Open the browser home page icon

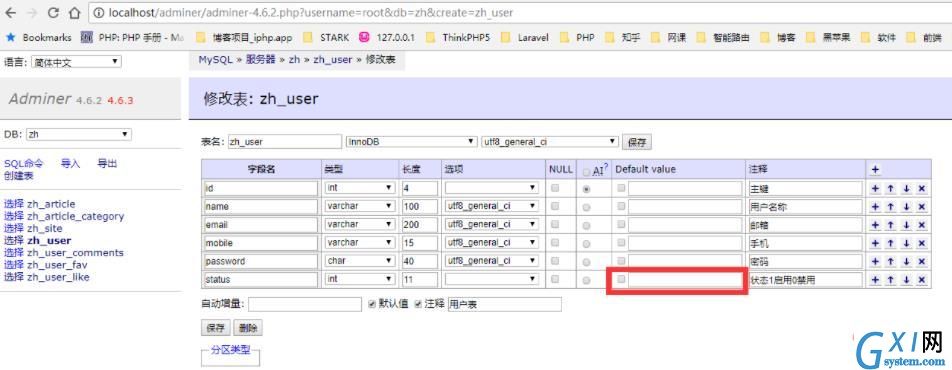pos(74,12)
